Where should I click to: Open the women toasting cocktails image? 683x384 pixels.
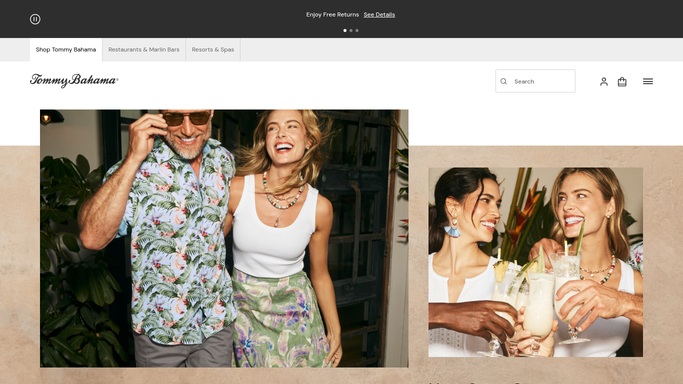[535, 262]
